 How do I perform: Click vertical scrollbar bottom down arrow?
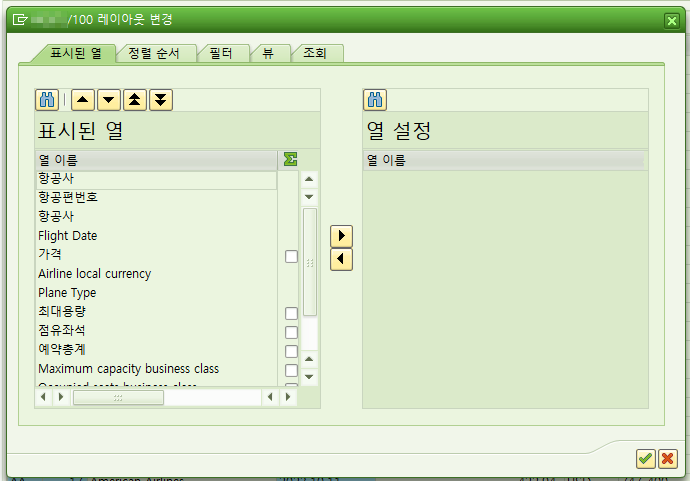pyautogui.click(x=309, y=377)
